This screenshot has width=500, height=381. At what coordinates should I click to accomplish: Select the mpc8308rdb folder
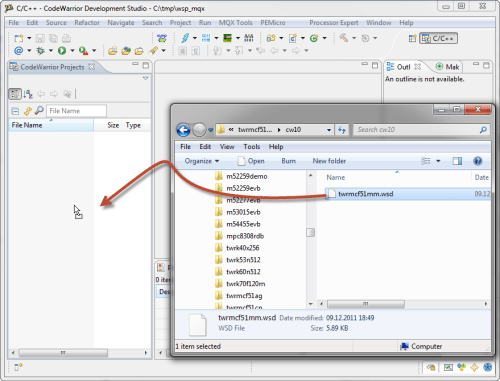[245, 236]
